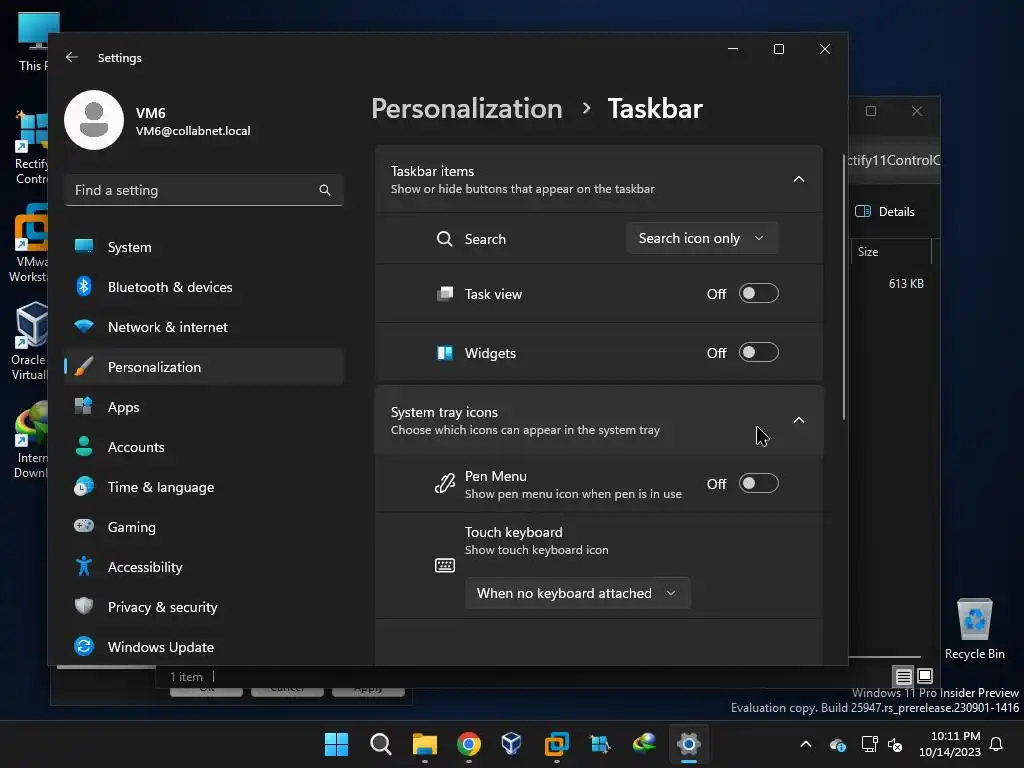Open System settings category
Image resolution: width=1024 pixels, height=768 pixels.
204,247
